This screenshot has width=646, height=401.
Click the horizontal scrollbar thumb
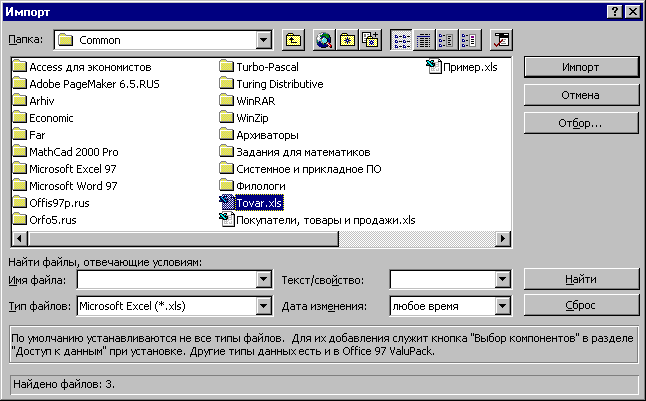pyautogui.click(x=183, y=238)
